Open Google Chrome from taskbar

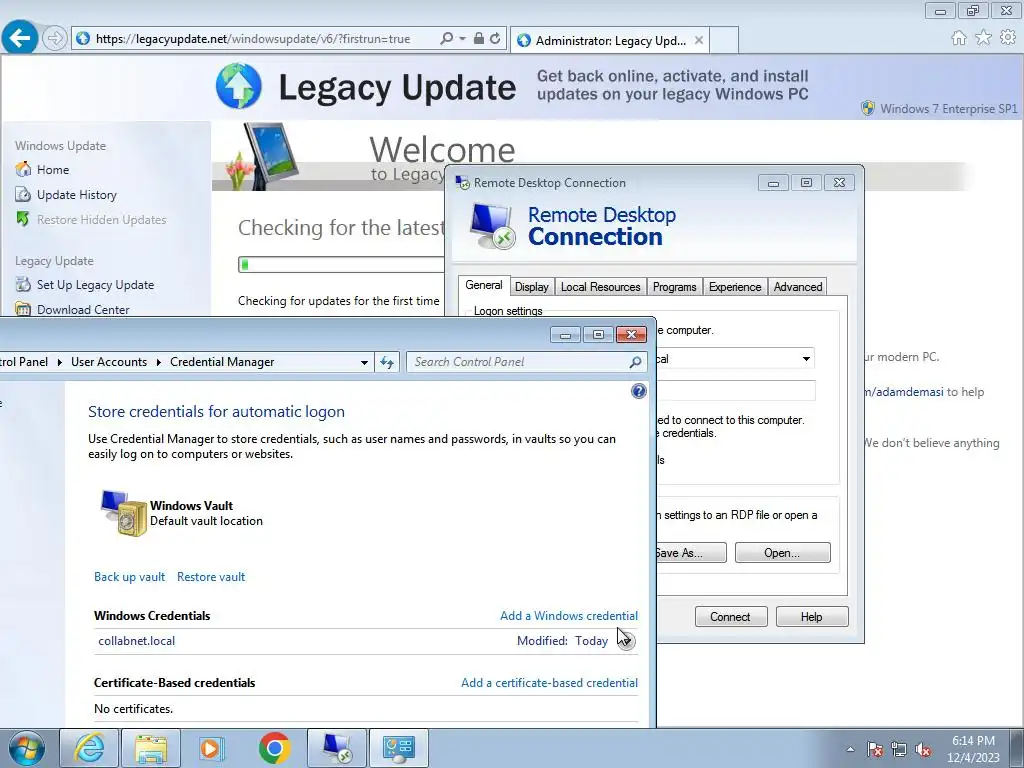click(274, 748)
